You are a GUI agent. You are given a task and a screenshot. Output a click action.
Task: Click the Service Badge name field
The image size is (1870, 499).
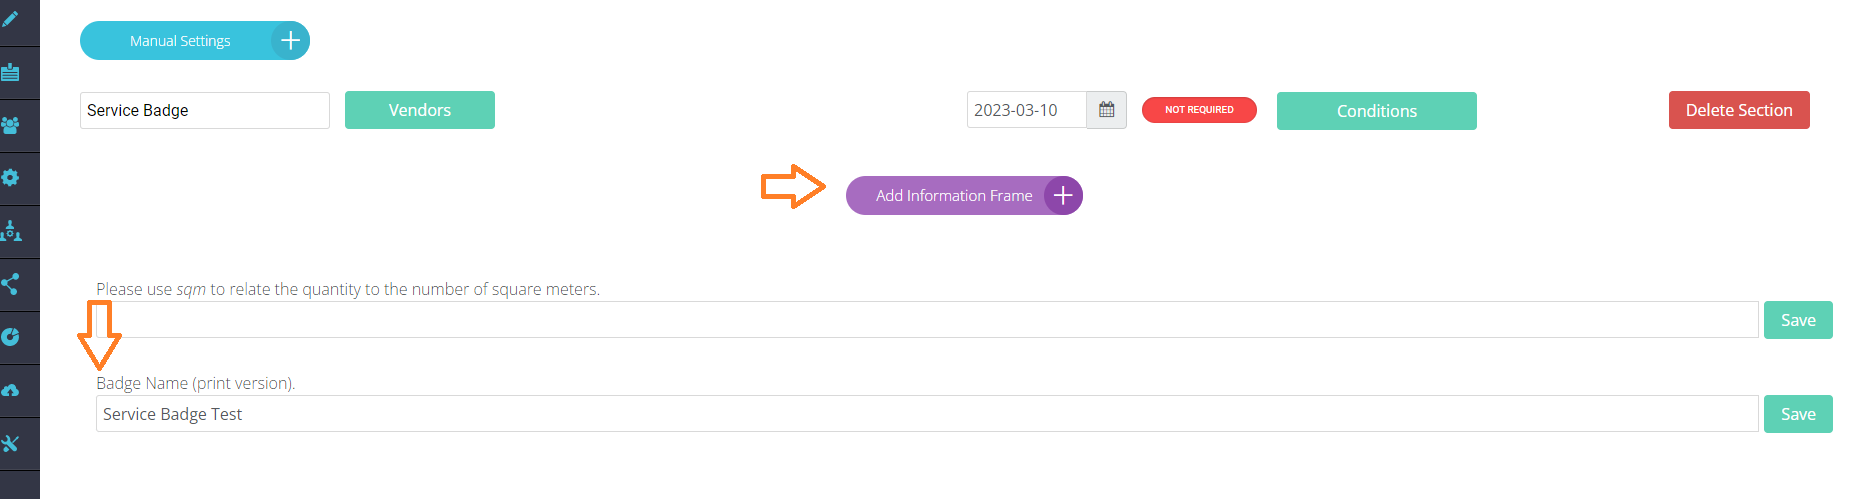(x=205, y=110)
